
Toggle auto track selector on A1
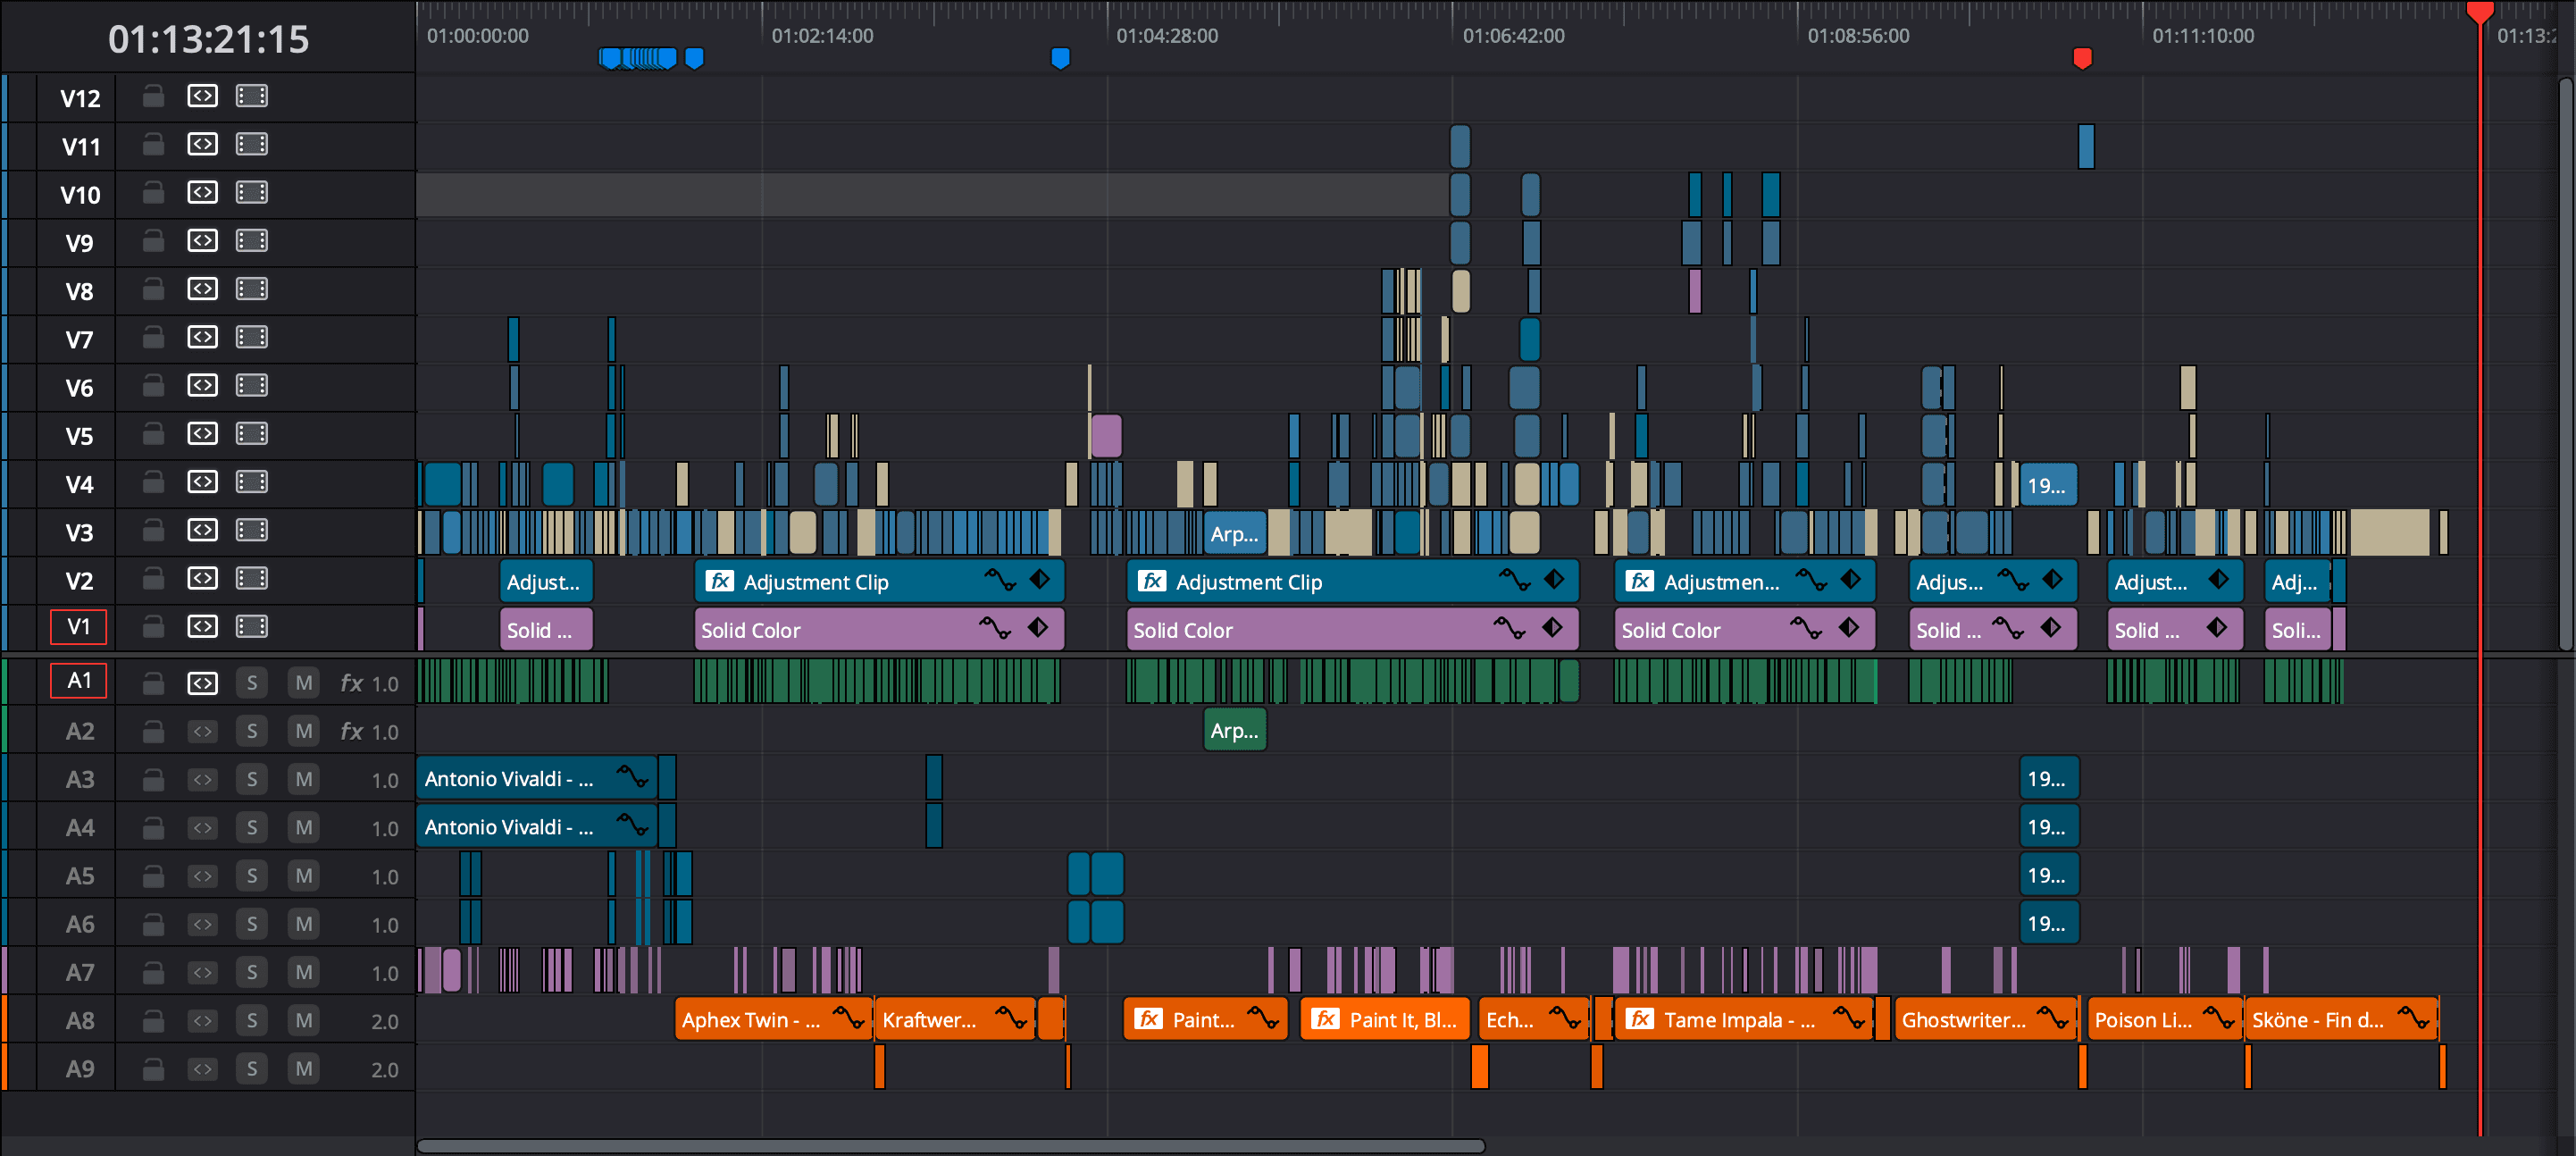[202, 683]
